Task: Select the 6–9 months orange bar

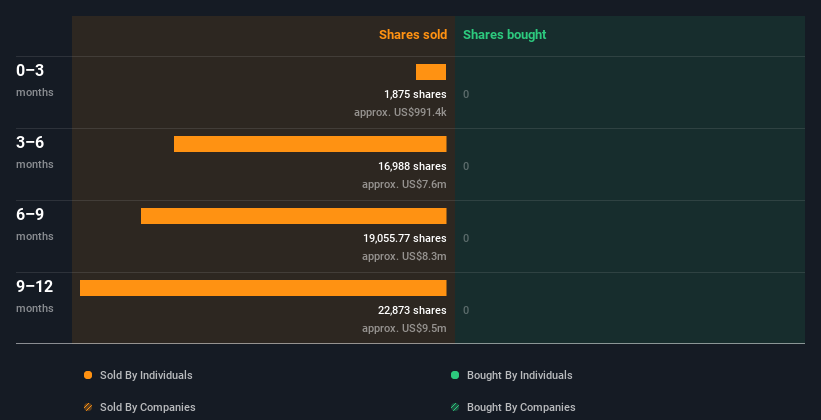Action: pyautogui.click(x=294, y=216)
